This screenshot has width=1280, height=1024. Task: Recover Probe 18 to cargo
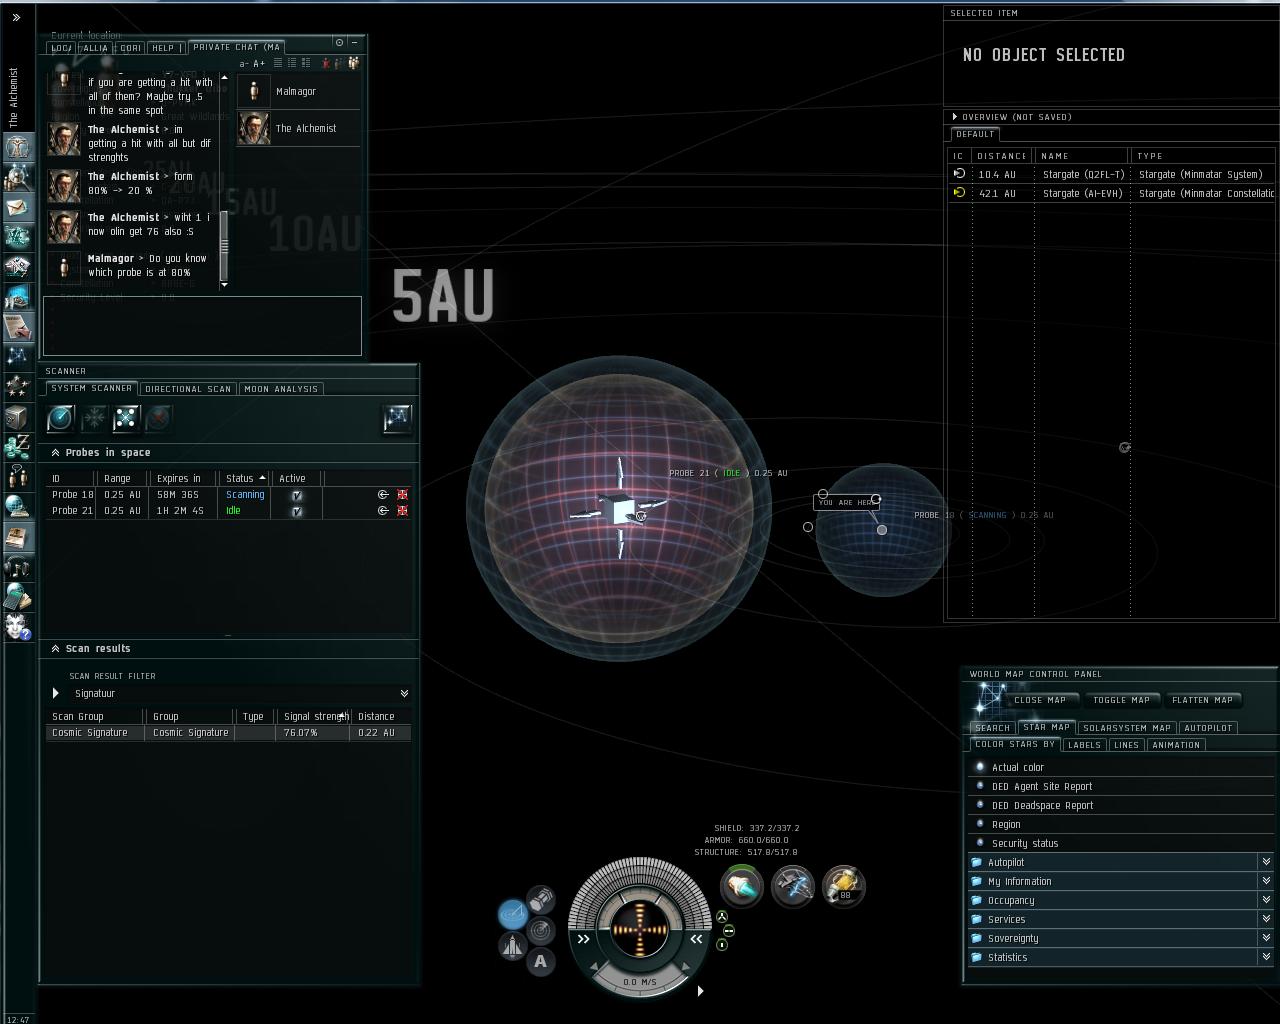pos(383,495)
